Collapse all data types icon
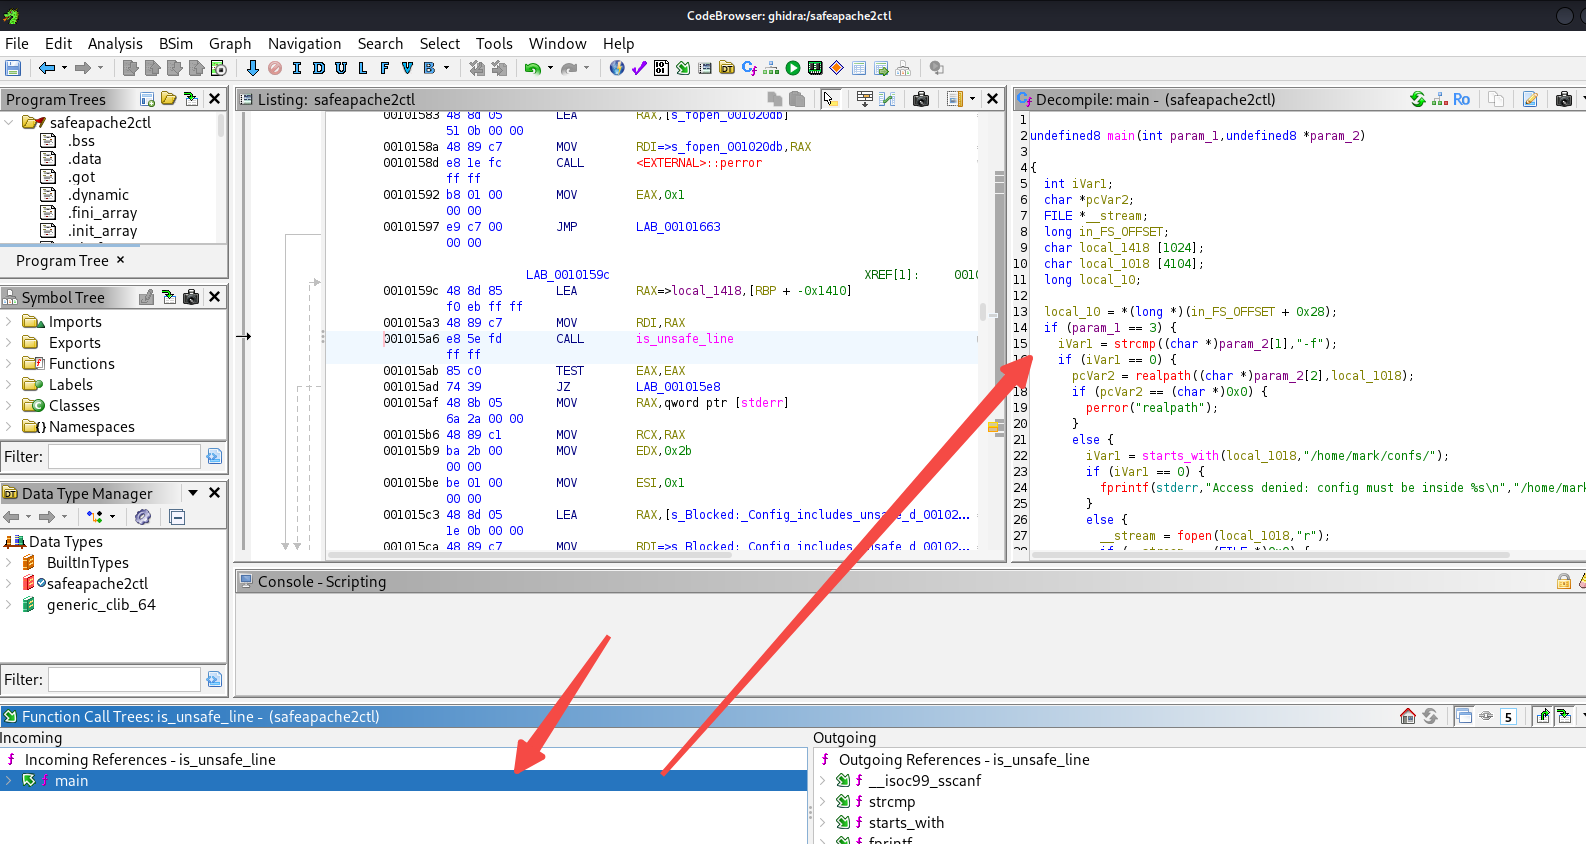Image resolution: width=1586 pixels, height=844 pixels. (x=177, y=517)
